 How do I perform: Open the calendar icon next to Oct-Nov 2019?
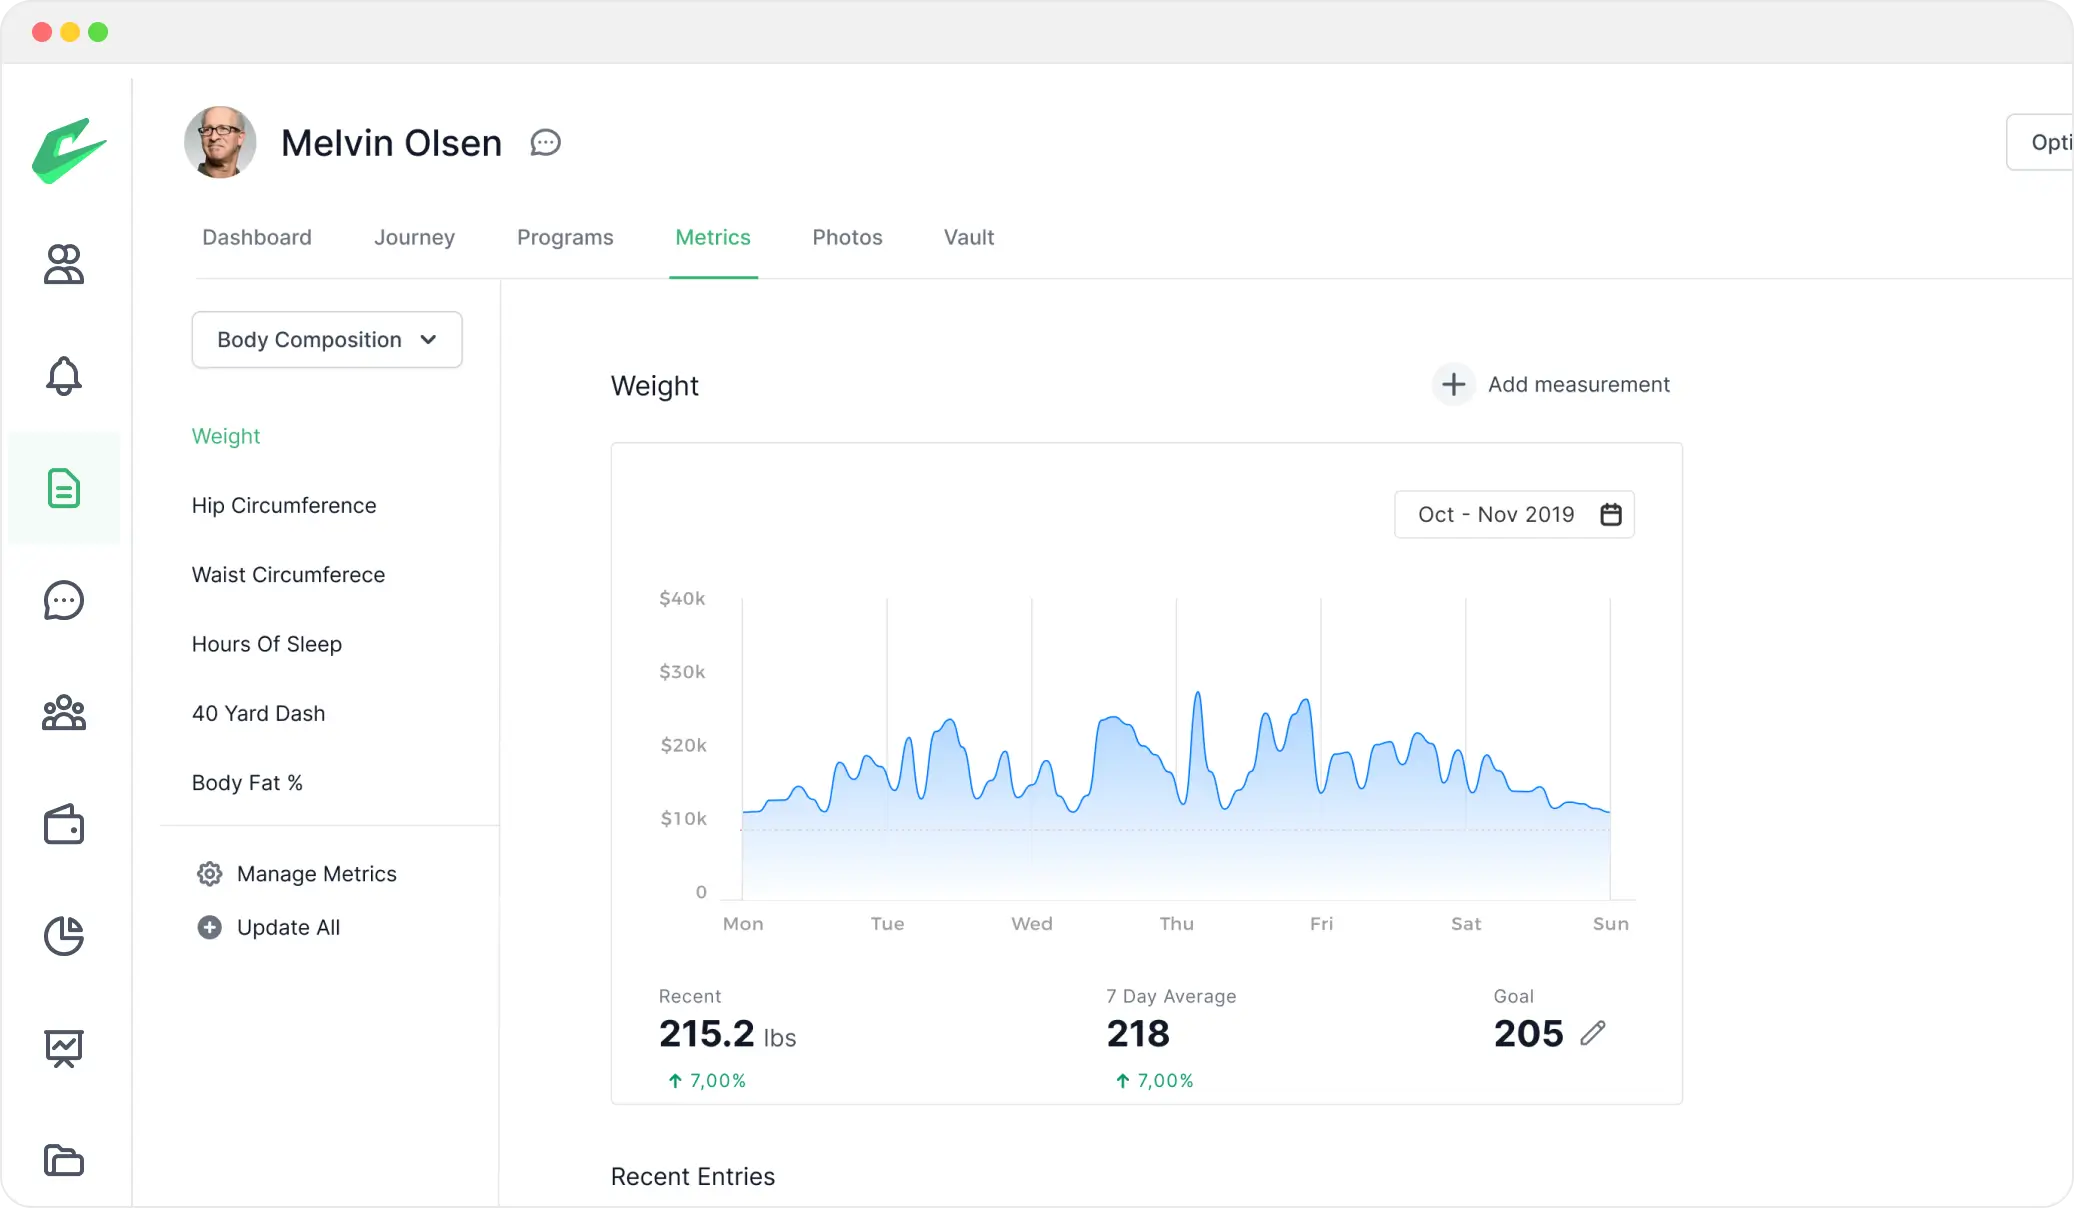click(x=1610, y=514)
